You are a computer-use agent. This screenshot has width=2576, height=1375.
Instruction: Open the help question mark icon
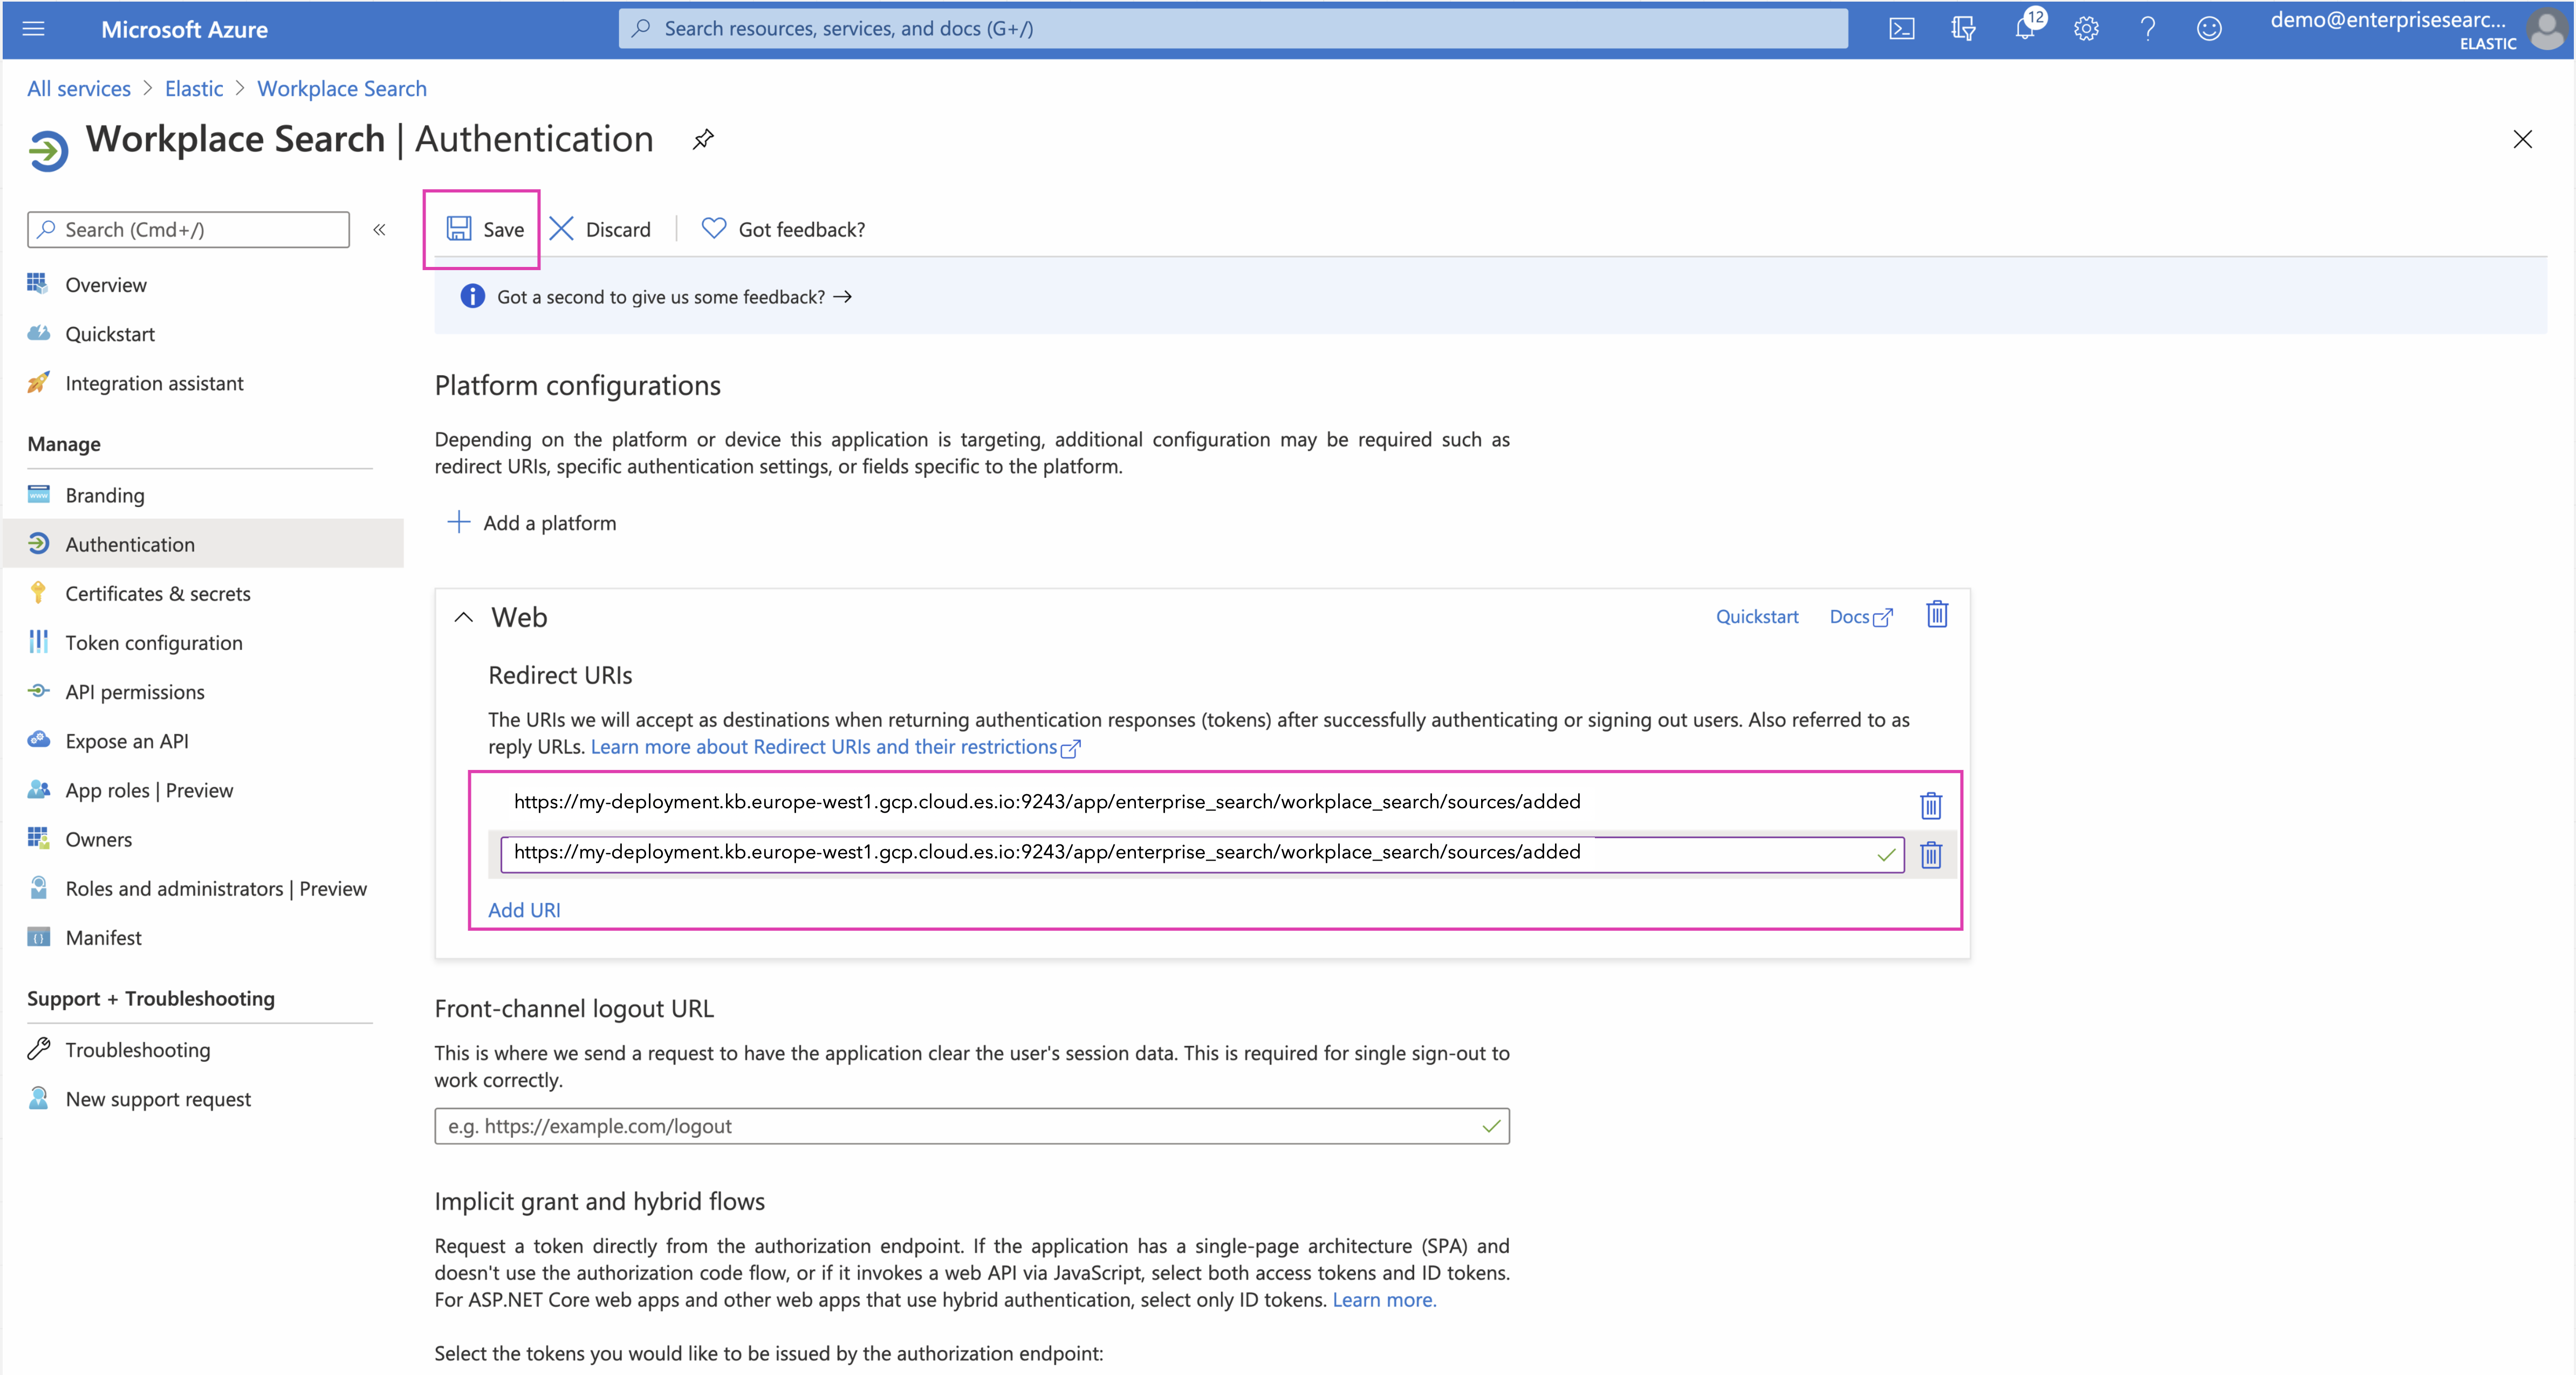tap(2147, 29)
